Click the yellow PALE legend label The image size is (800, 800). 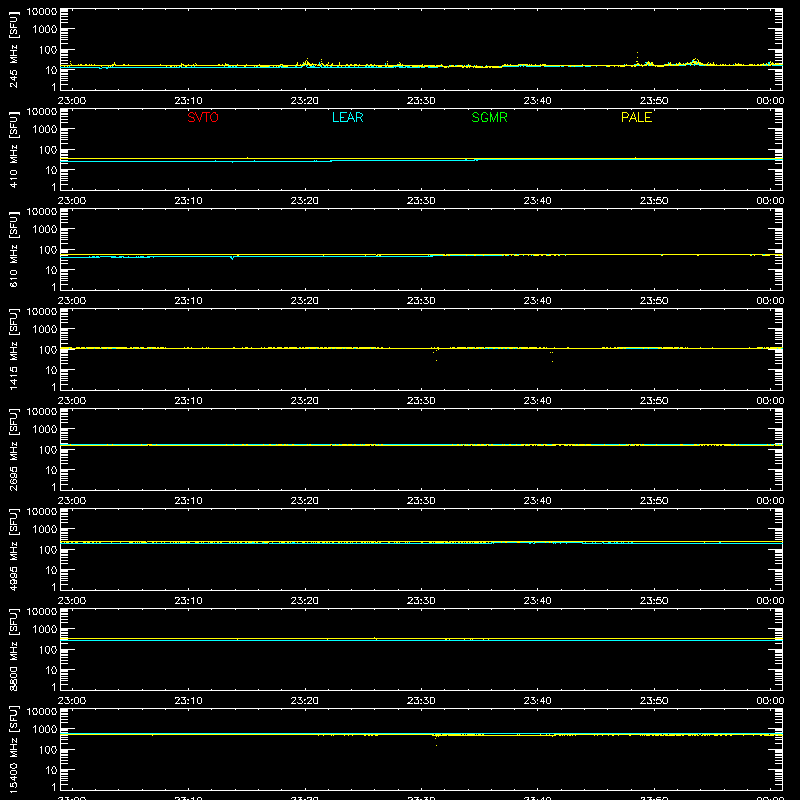point(636,117)
